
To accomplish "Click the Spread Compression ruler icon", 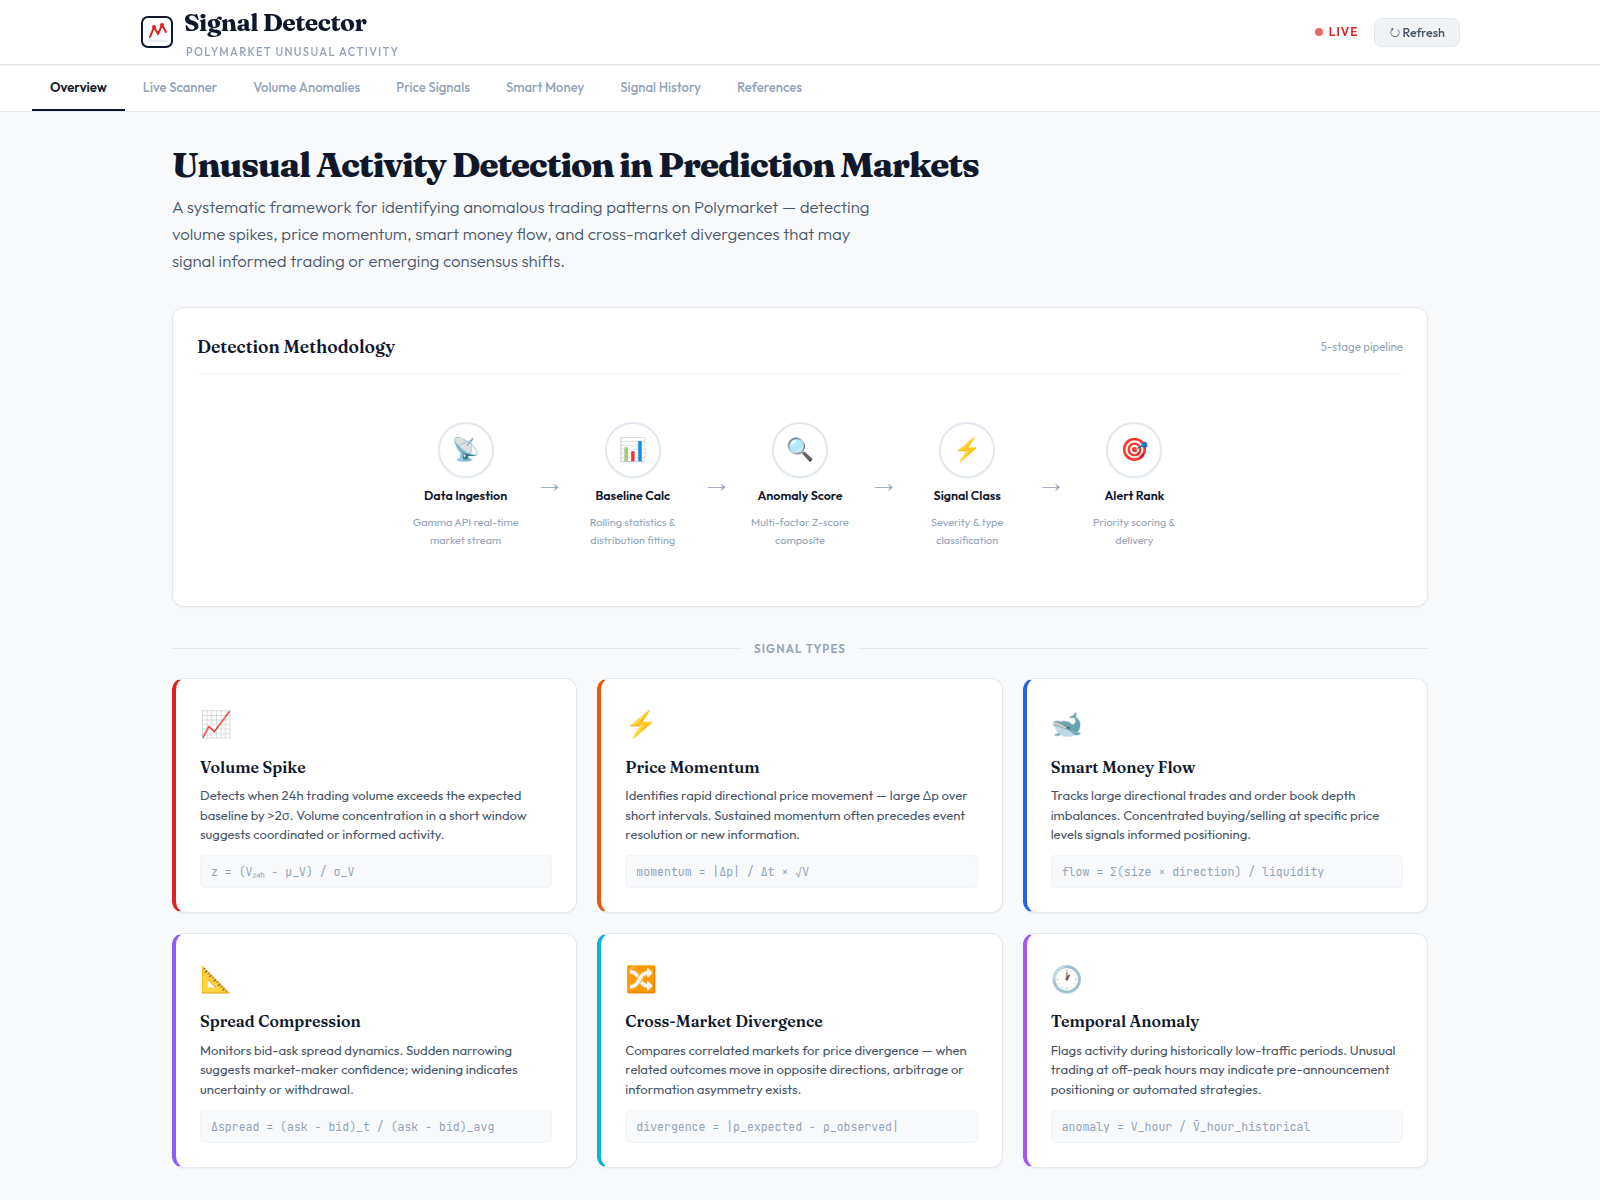I will pyautogui.click(x=215, y=979).
